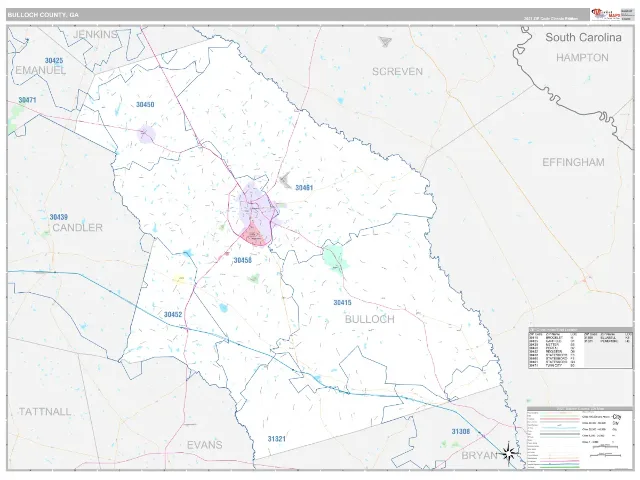Viewport: 640px width, 480px height.
Task: Click the yellow shaded town in ZIP 30452
Action: 179,279
